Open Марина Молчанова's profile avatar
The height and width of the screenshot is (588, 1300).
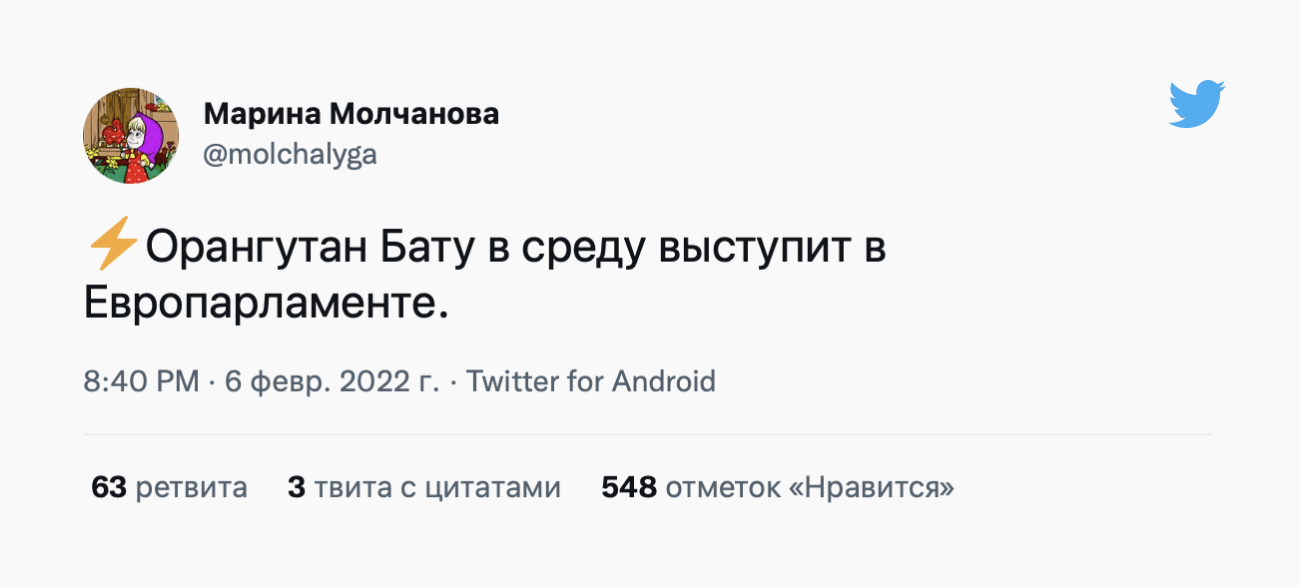click(131, 135)
